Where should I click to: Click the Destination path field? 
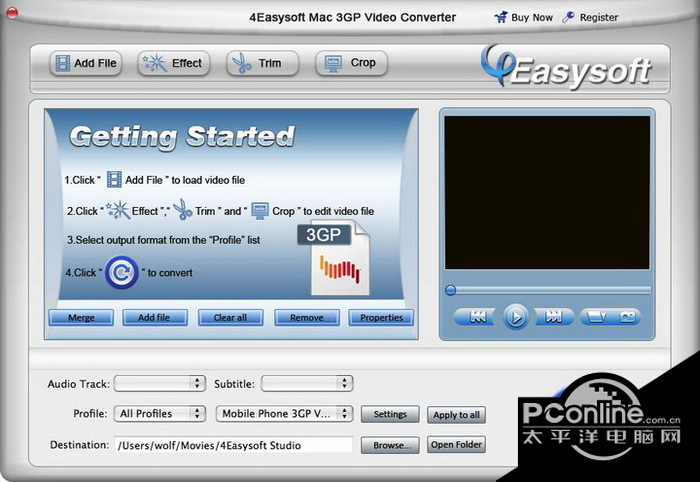coord(233,445)
